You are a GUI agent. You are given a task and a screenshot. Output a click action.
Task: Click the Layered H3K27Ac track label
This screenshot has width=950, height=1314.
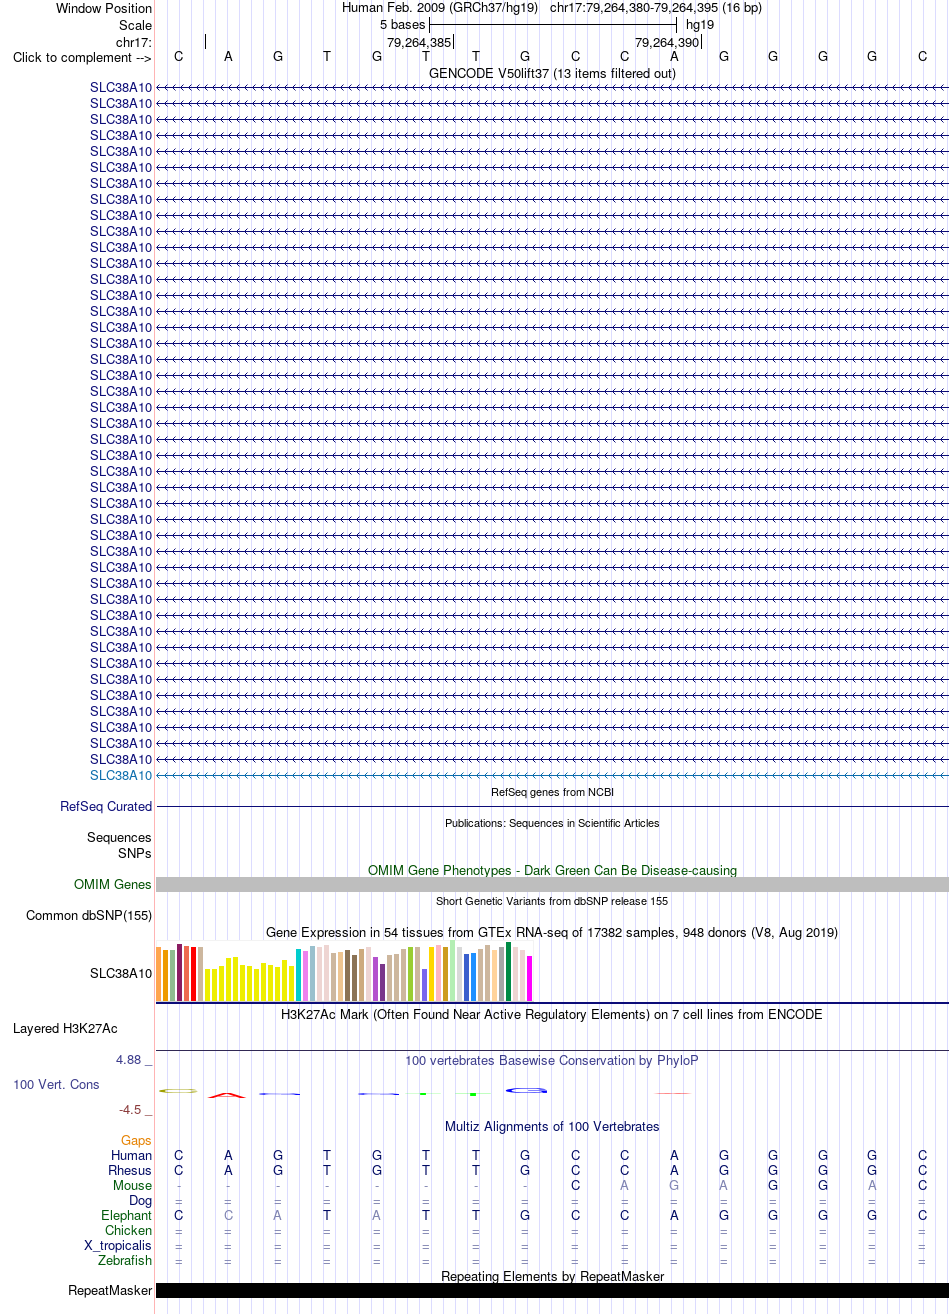(x=65, y=1028)
